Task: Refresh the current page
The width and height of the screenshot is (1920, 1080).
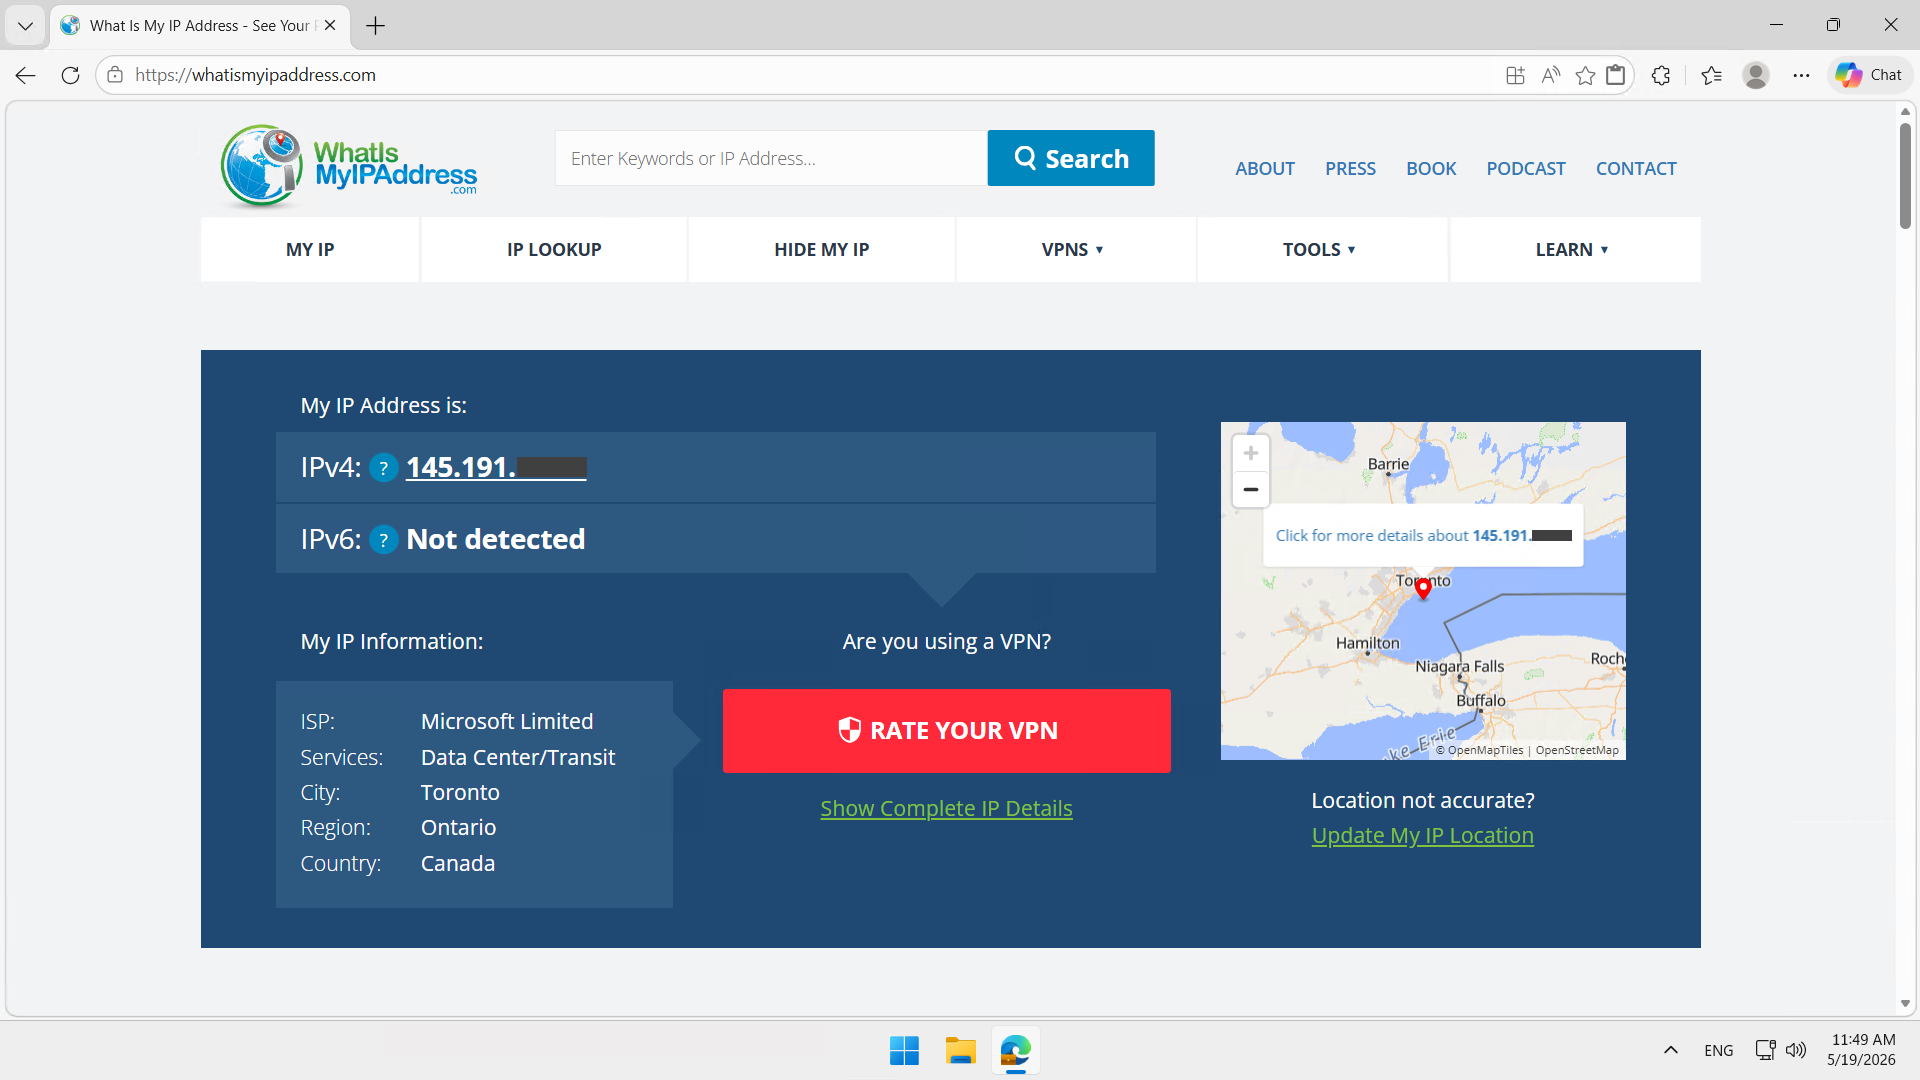Action: (x=70, y=75)
